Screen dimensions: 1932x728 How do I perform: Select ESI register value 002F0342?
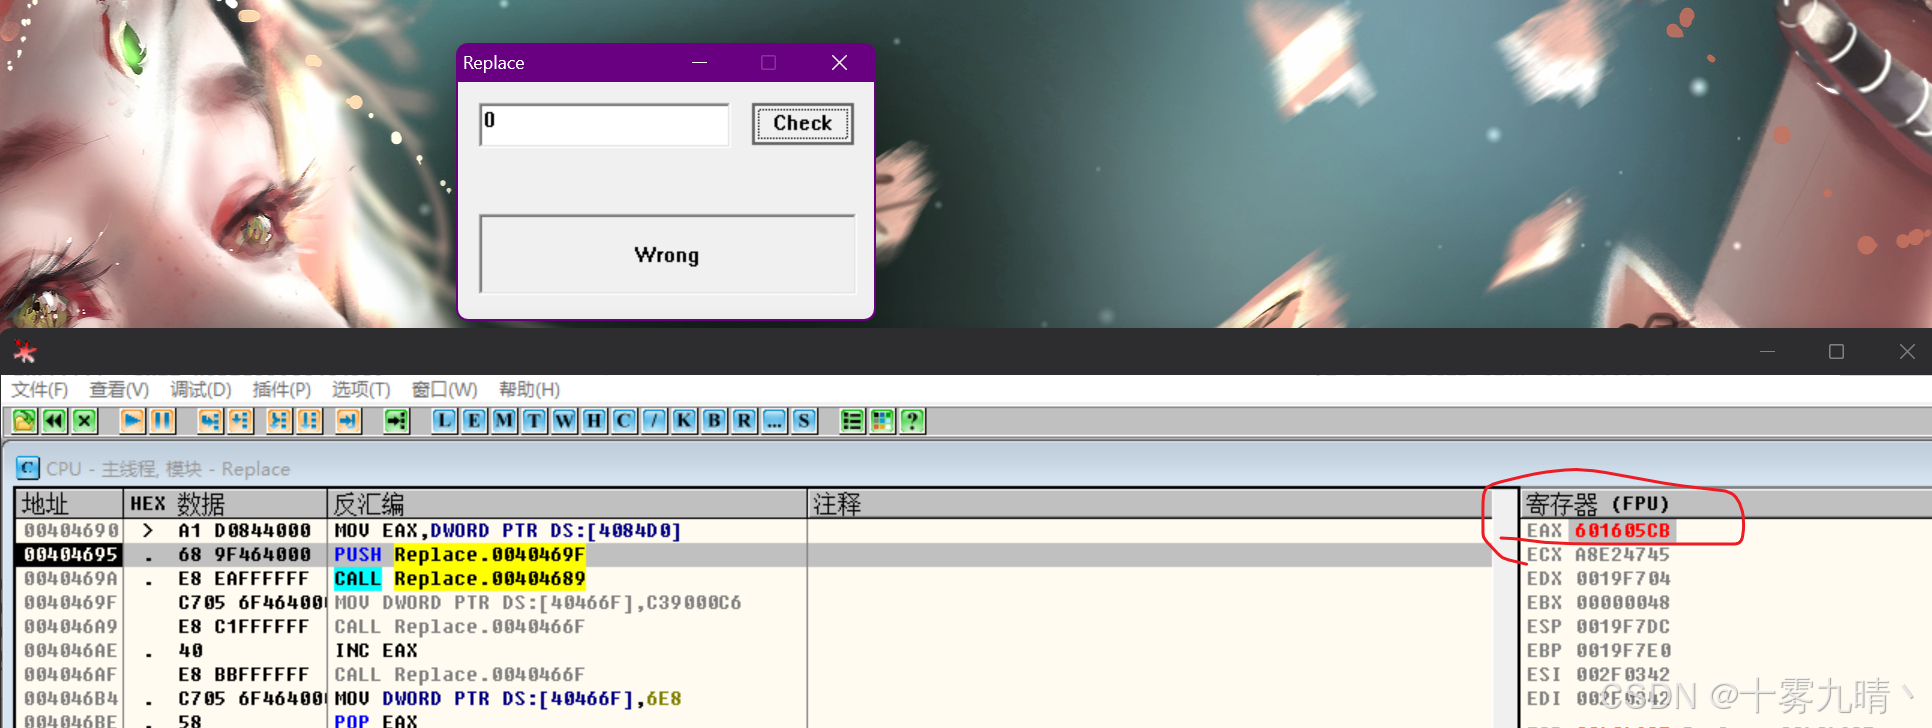click(x=1623, y=675)
